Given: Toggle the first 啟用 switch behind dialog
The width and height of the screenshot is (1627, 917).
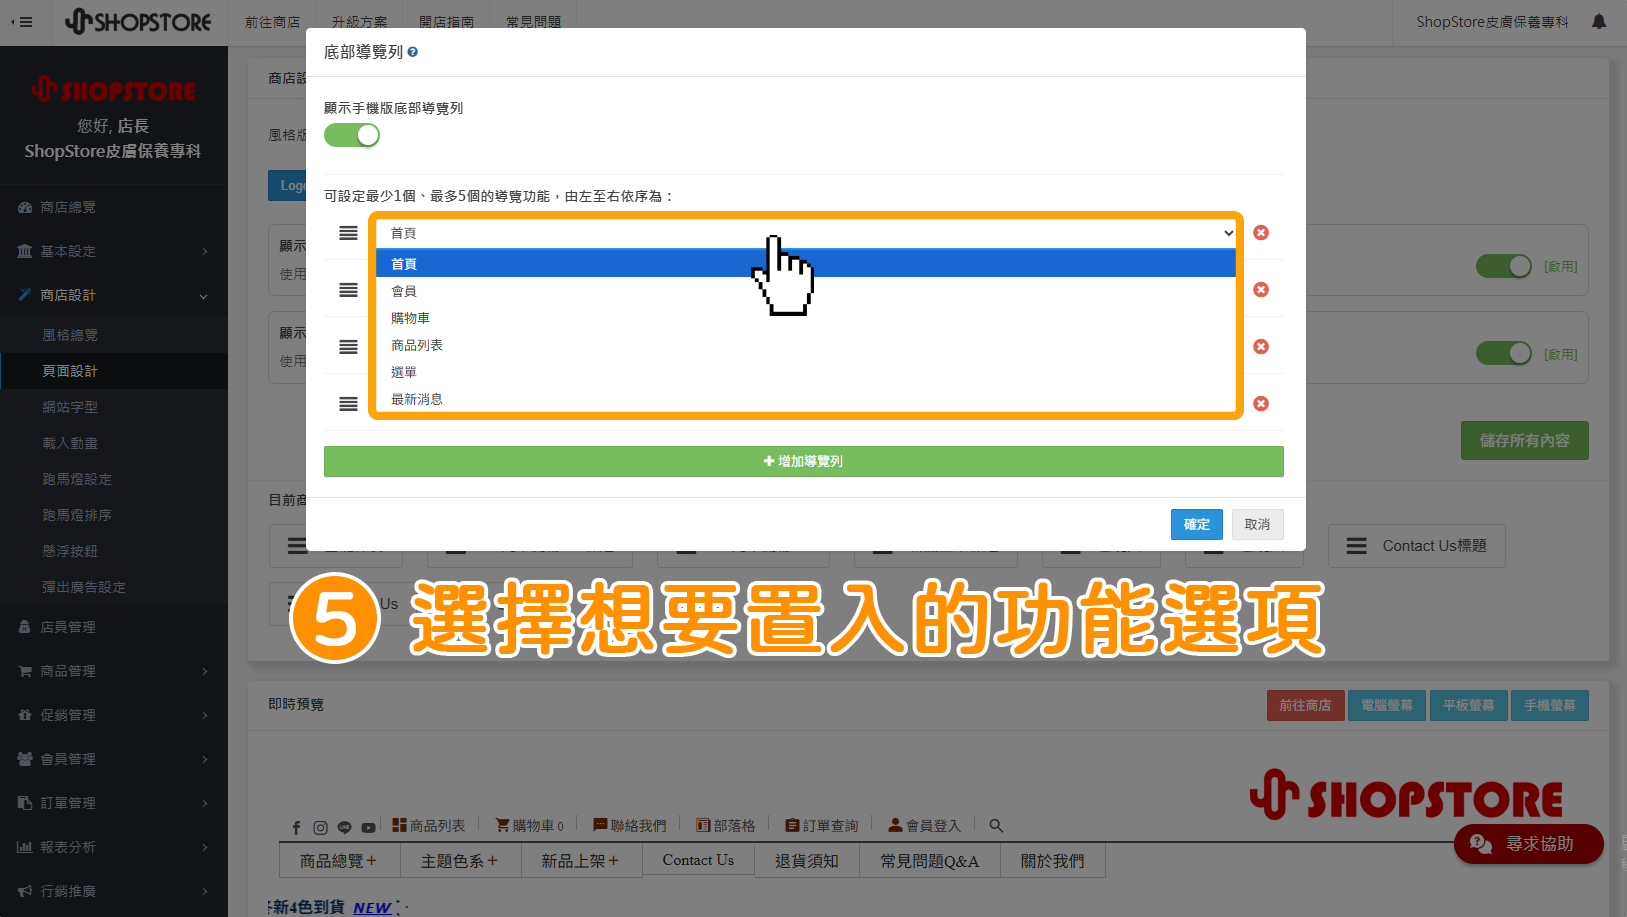Looking at the screenshot, I should [x=1504, y=266].
